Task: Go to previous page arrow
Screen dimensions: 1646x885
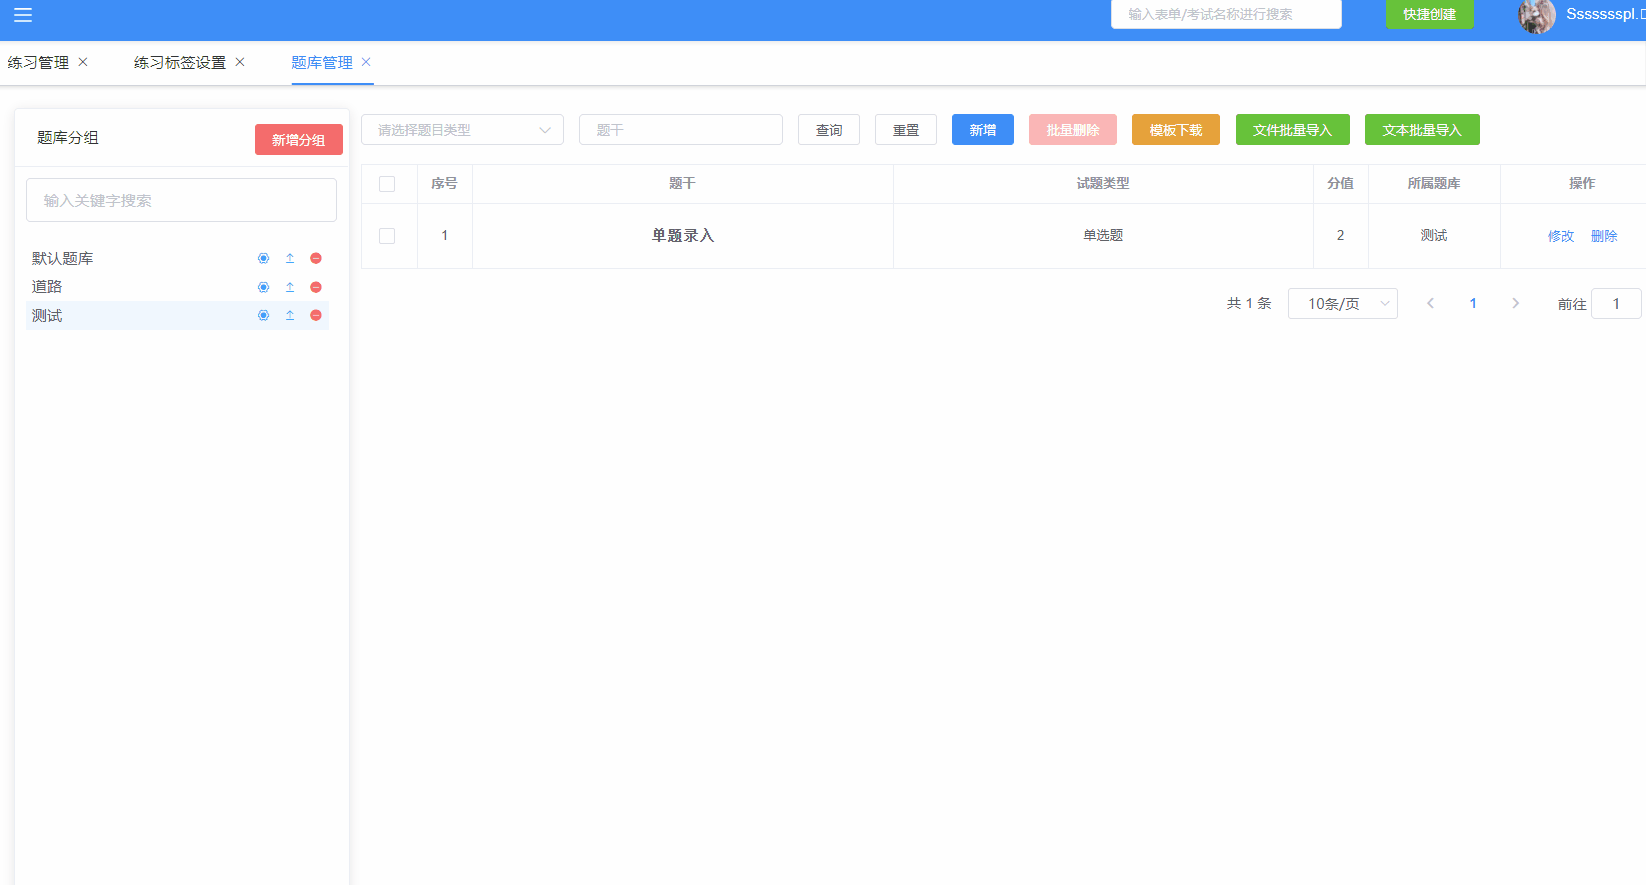Action: [x=1430, y=303]
